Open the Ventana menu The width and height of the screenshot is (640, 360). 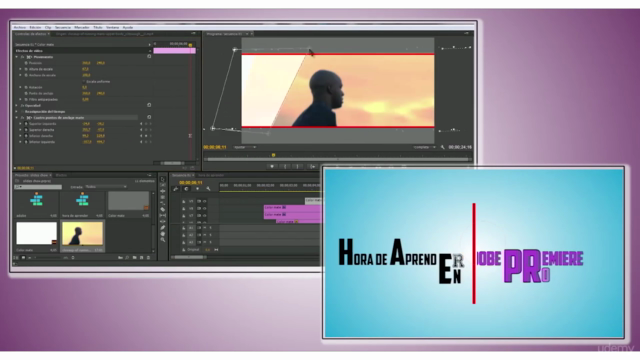coord(113,27)
